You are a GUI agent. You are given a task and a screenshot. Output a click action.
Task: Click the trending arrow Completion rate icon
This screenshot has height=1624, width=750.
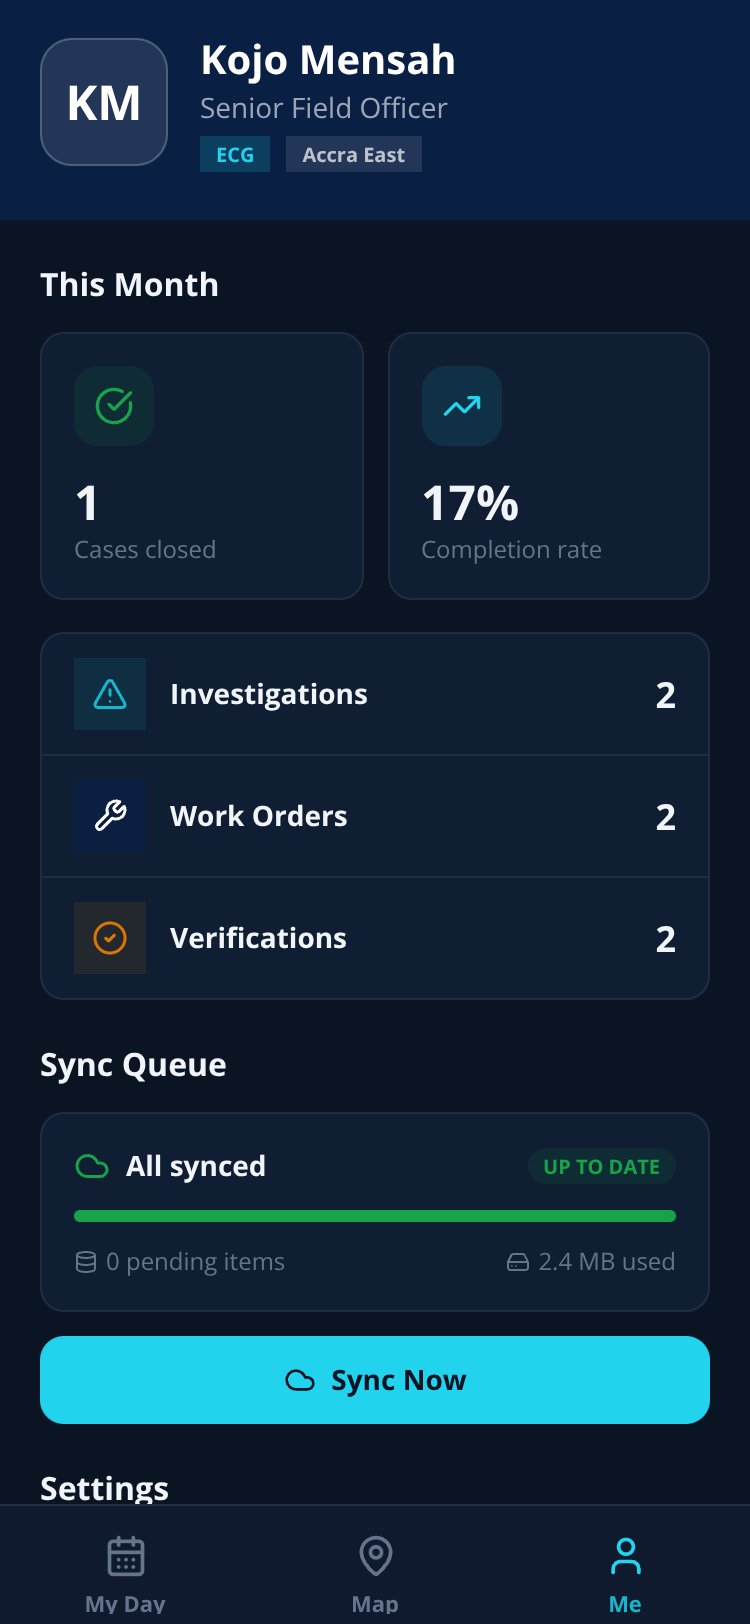click(462, 406)
